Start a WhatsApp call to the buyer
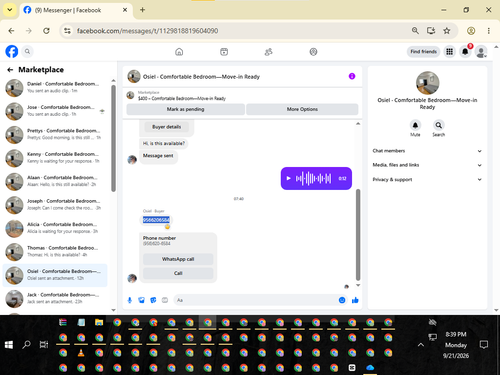 [178, 259]
